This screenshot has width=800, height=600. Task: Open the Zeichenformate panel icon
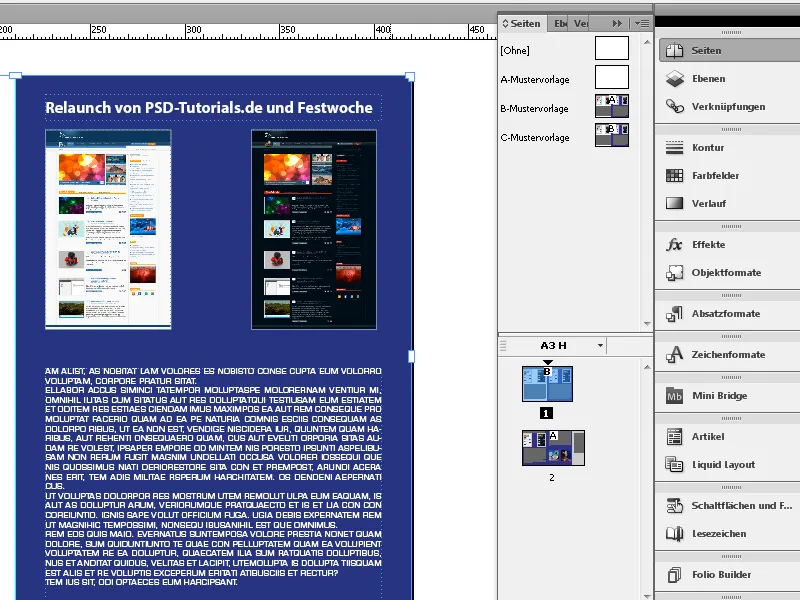674,354
